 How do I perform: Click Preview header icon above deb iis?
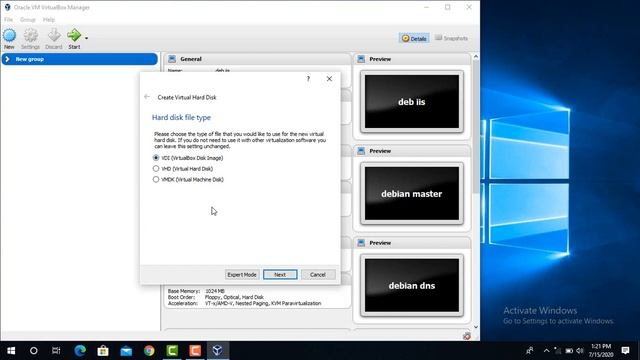click(361, 59)
